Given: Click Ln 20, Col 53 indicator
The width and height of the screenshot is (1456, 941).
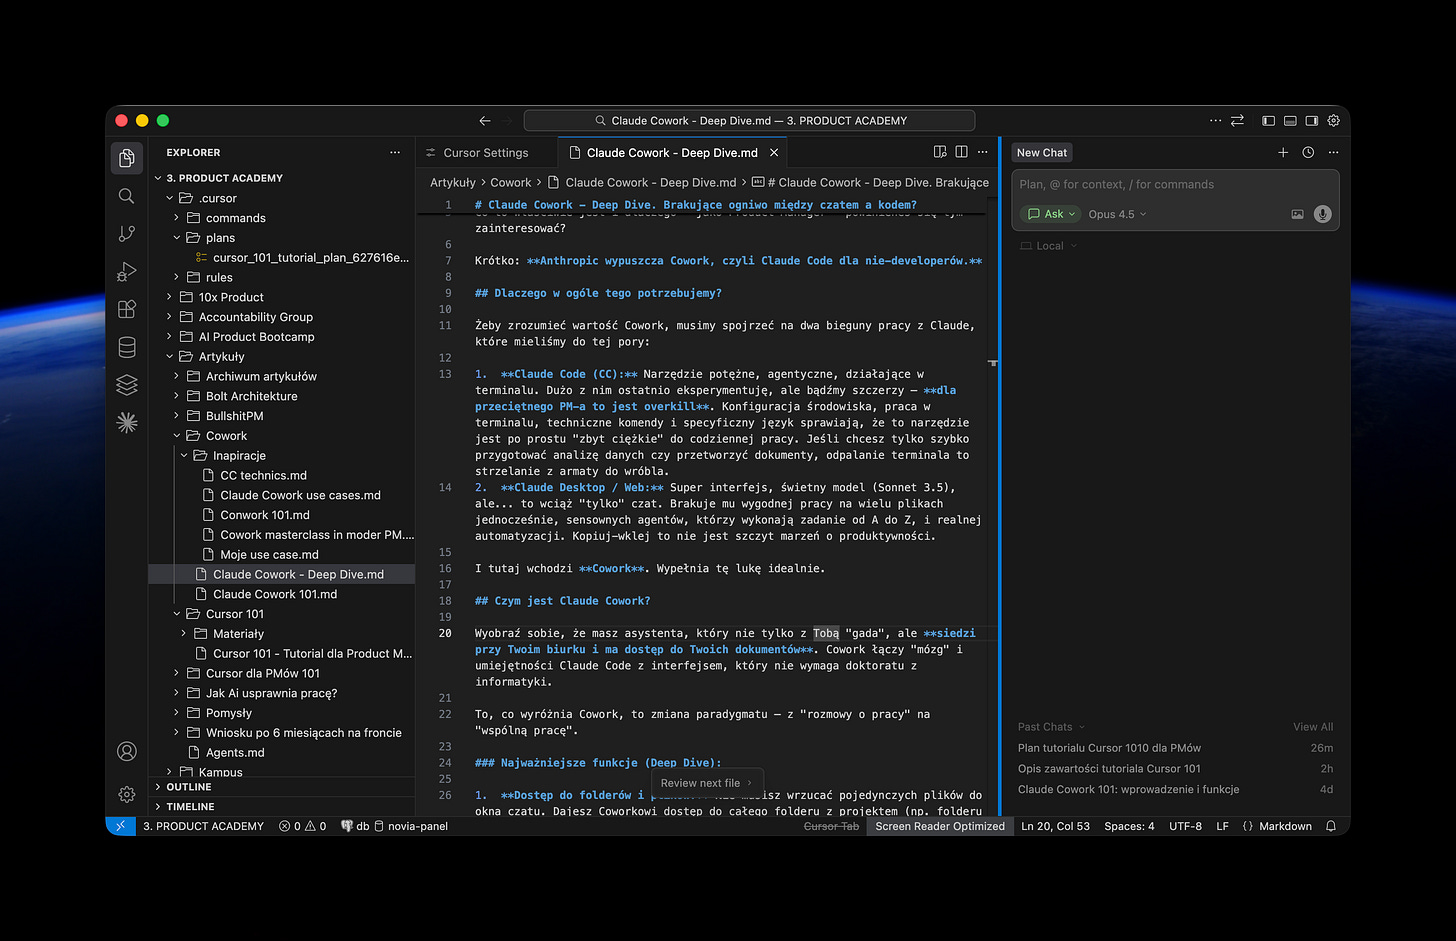Looking at the screenshot, I should (1055, 826).
